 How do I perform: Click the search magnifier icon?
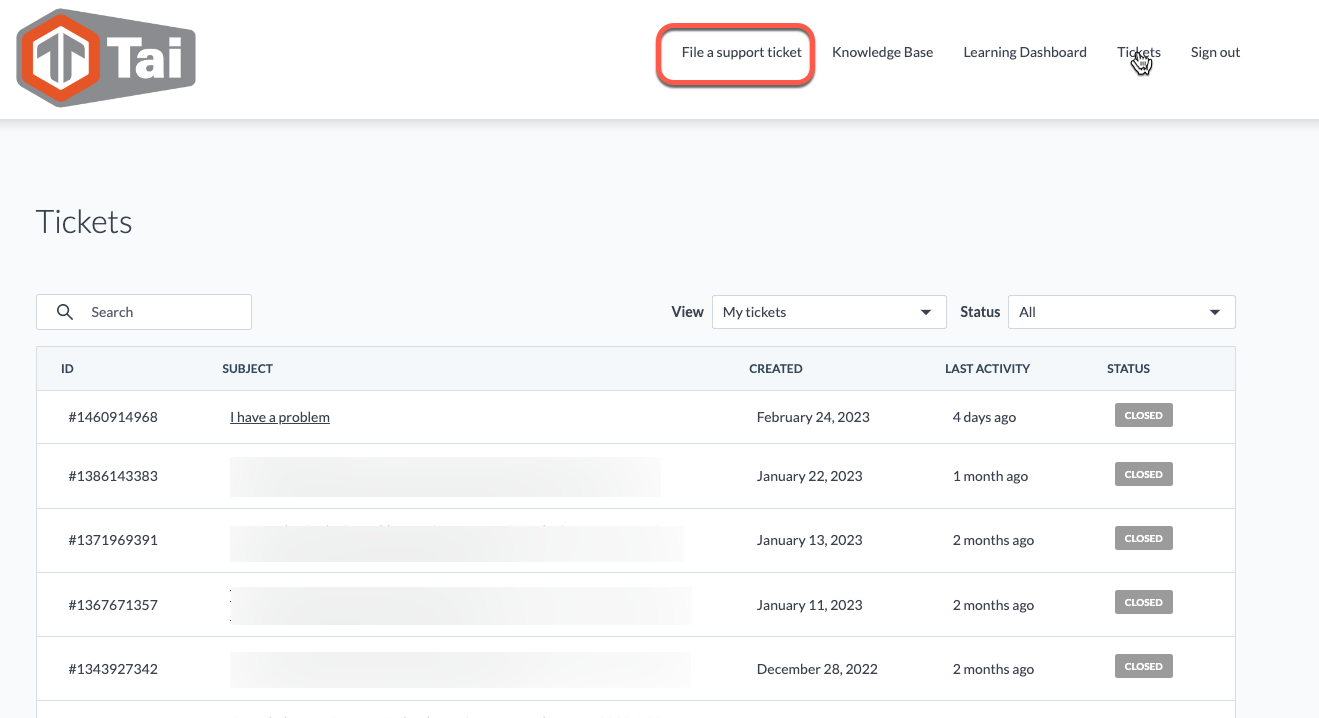tap(65, 312)
